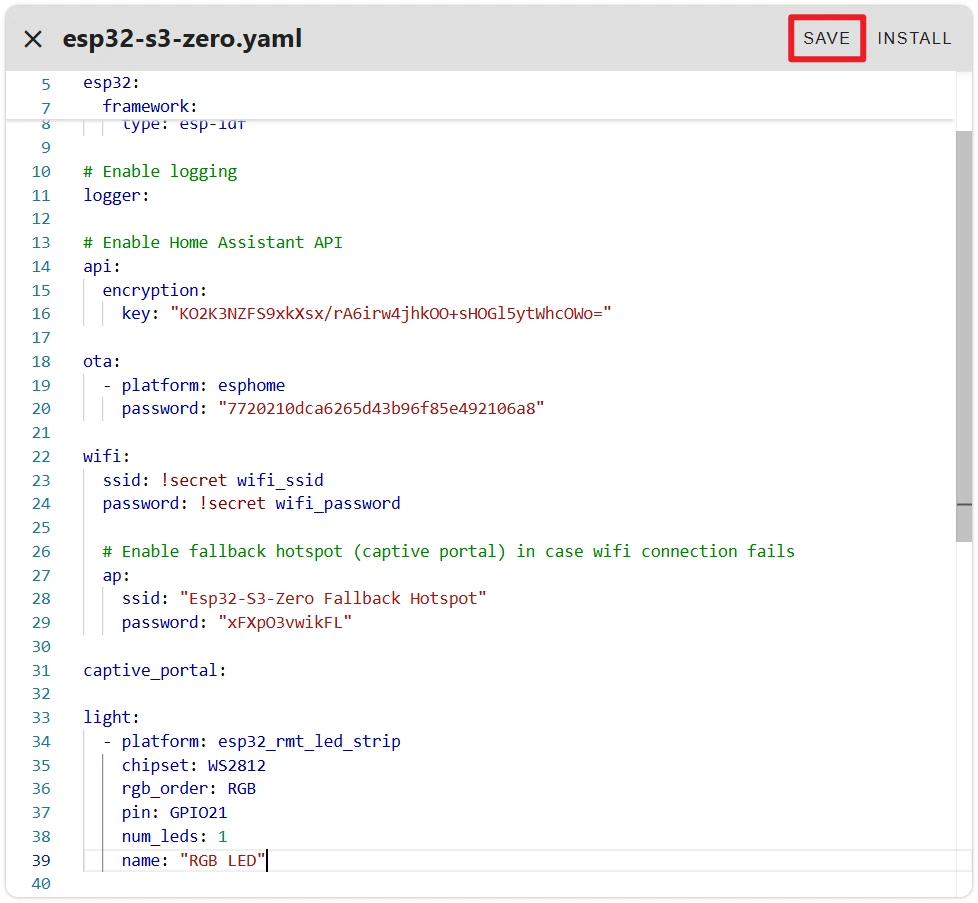Click the '# Enable Home Assistant API' comment
This screenshot has height=903, width=978.
pos(213,242)
